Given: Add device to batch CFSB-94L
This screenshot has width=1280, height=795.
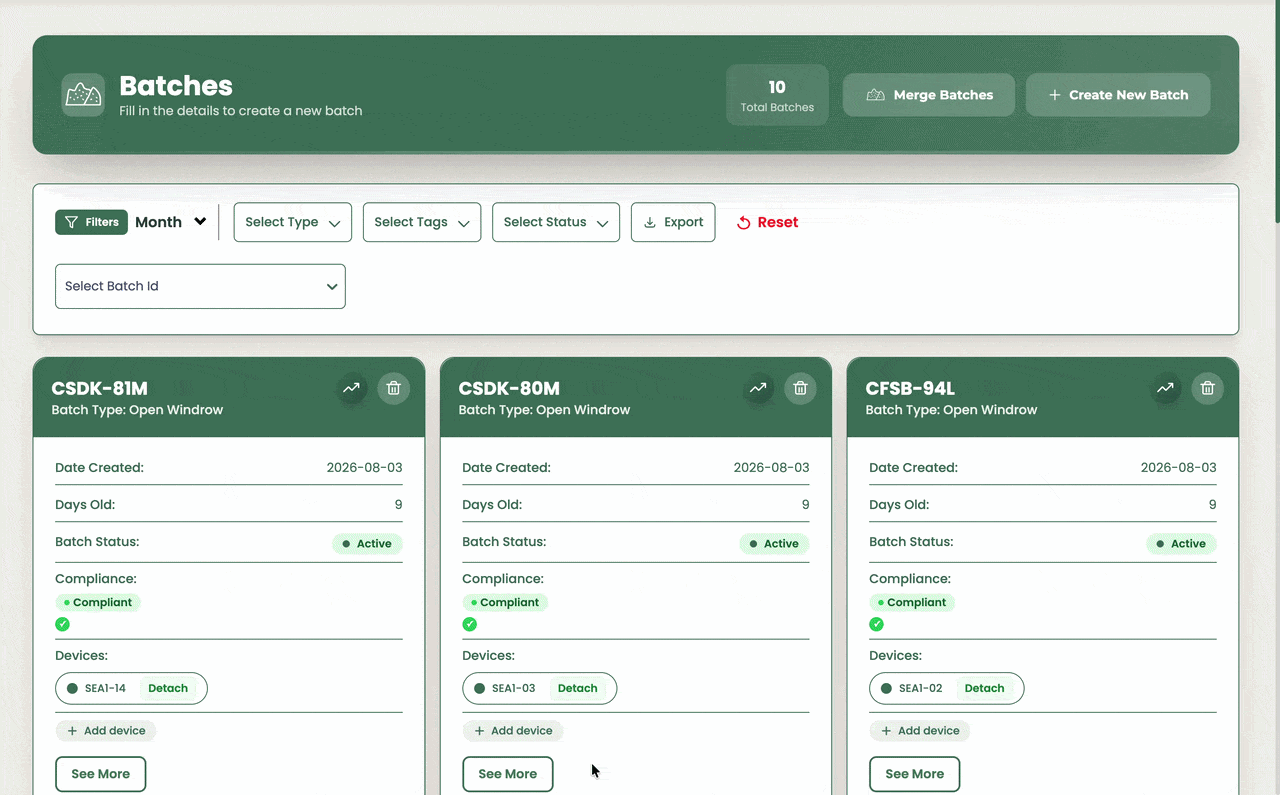Looking at the screenshot, I should (x=920, y=731).
